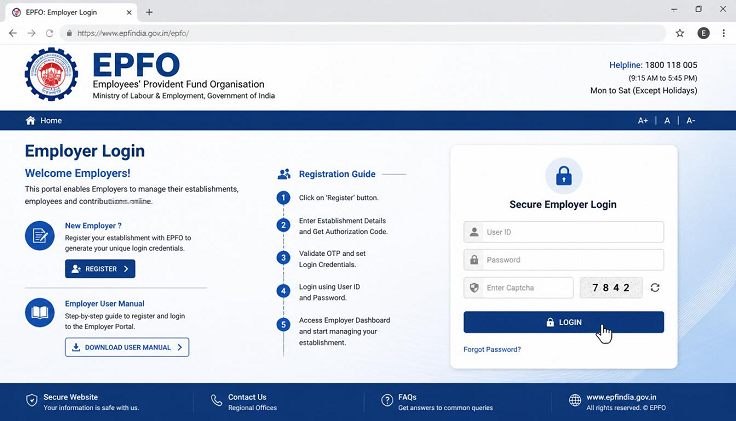Open Contact Us Regional Offices
Screen dimensions: 736x421
click(253, 402)
